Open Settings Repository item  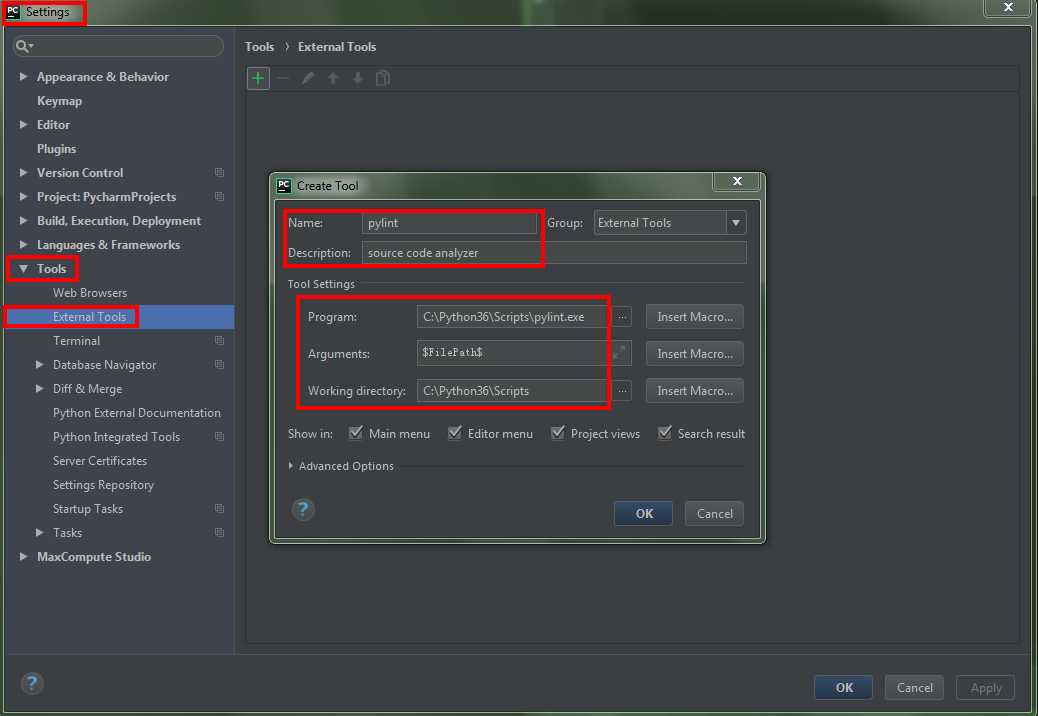tap(103, 485)
